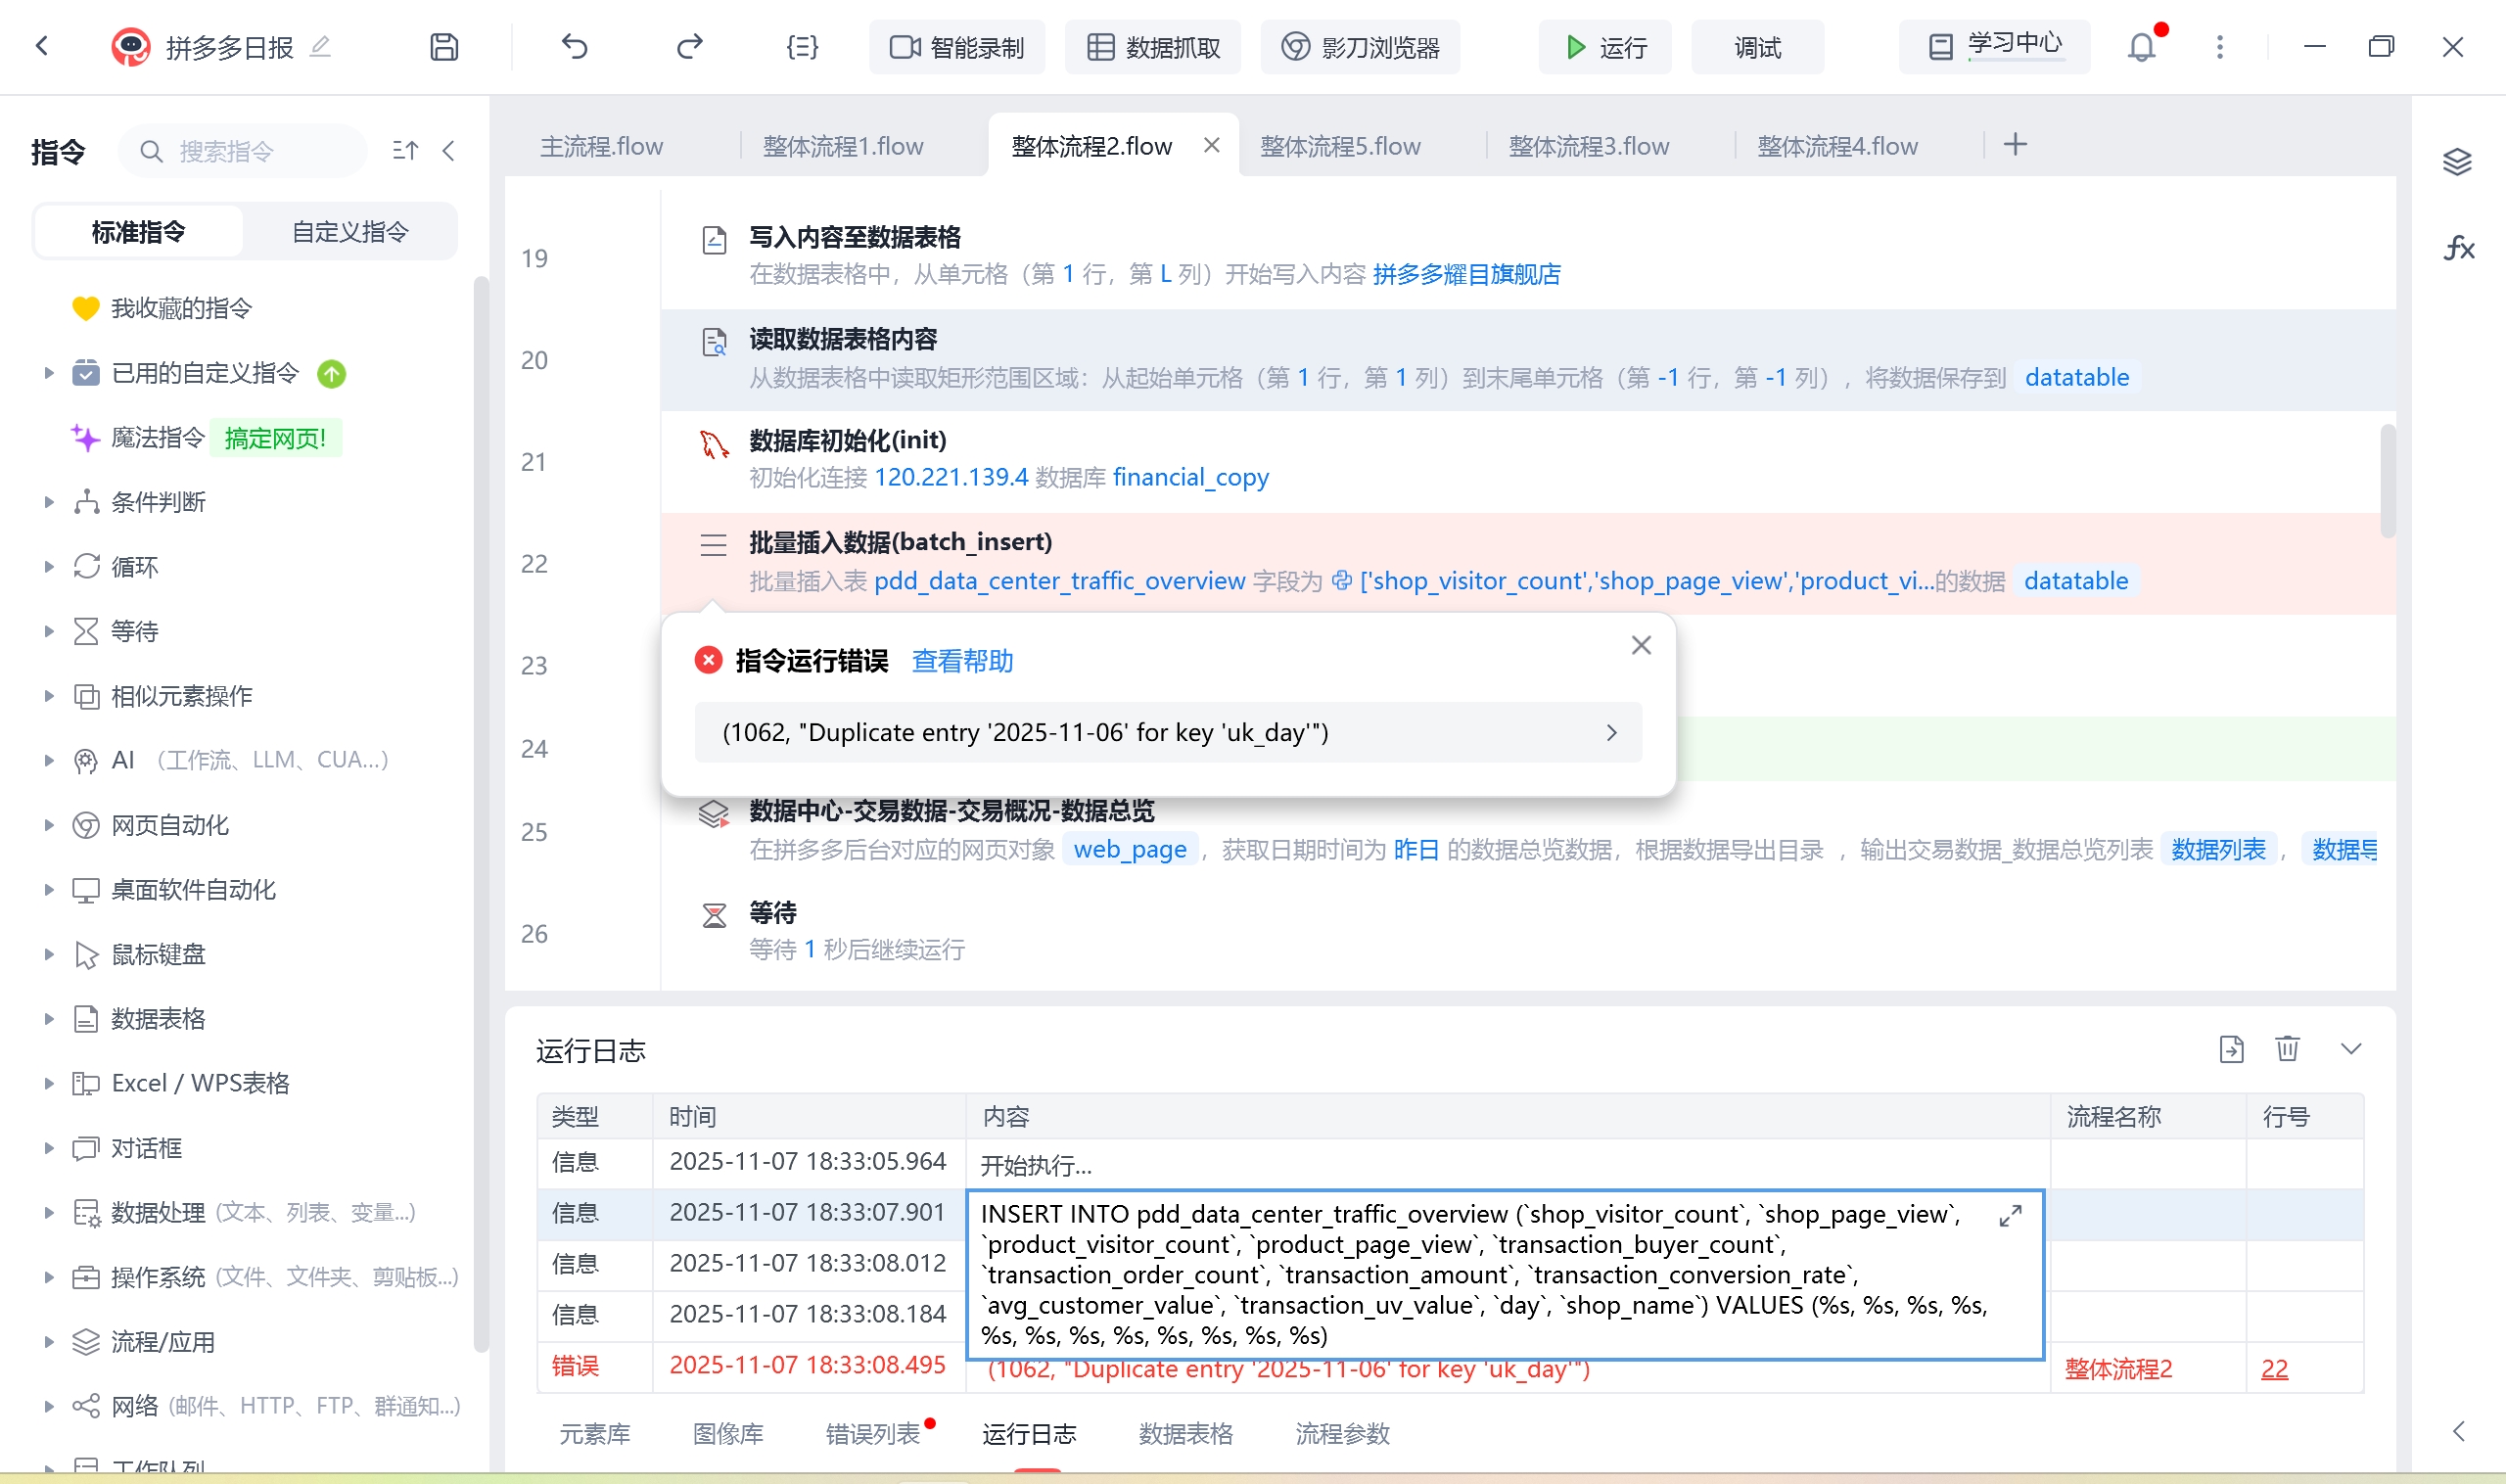This screenshot has width=2506, height=1484.
Task: Click the back arrow beside 拼多多日报
Action: pyautogui.click(x=42, y=46)
